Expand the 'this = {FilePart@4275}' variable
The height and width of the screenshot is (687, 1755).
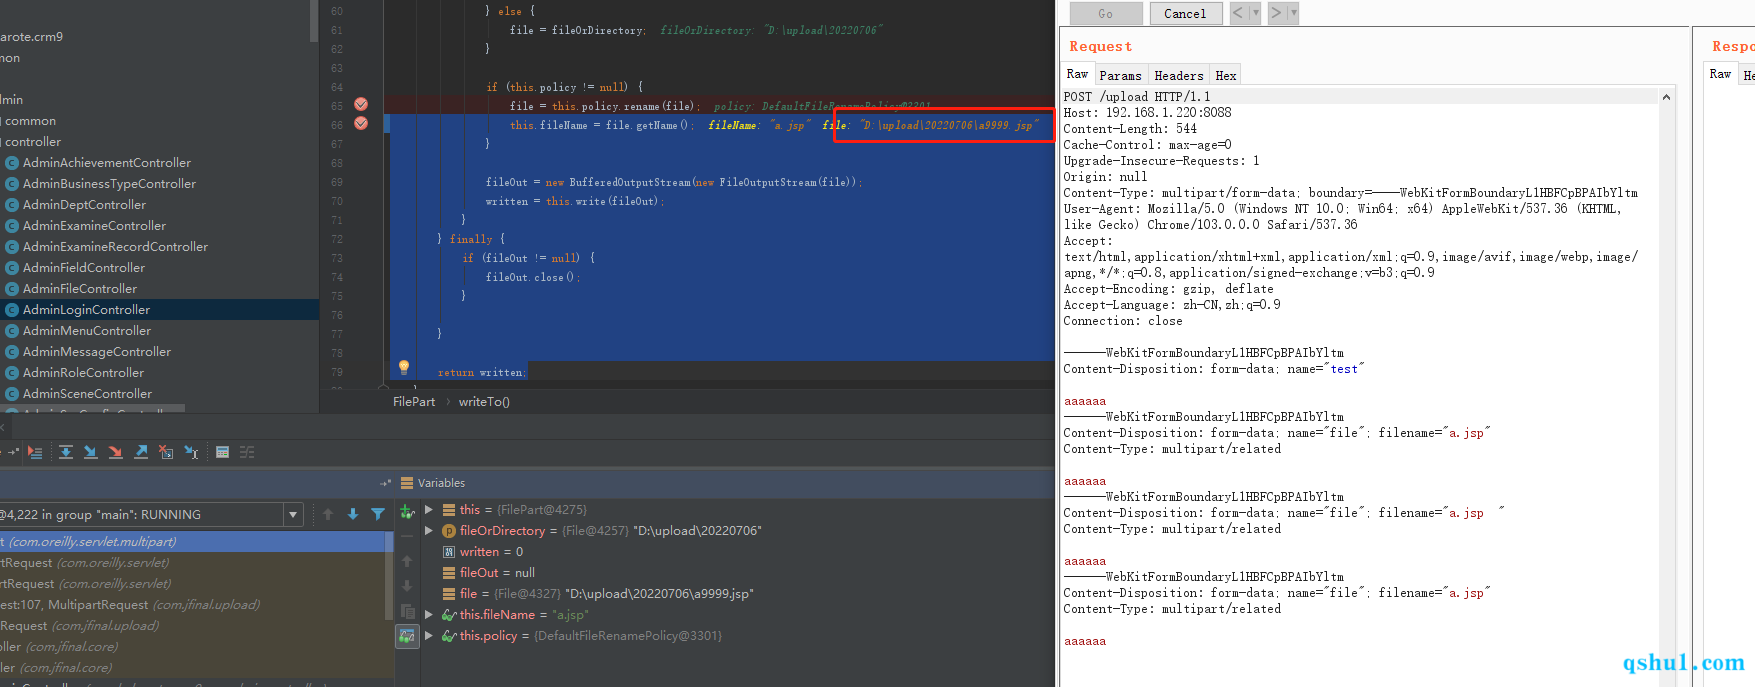pyautogui.click(x=429, y=510)
